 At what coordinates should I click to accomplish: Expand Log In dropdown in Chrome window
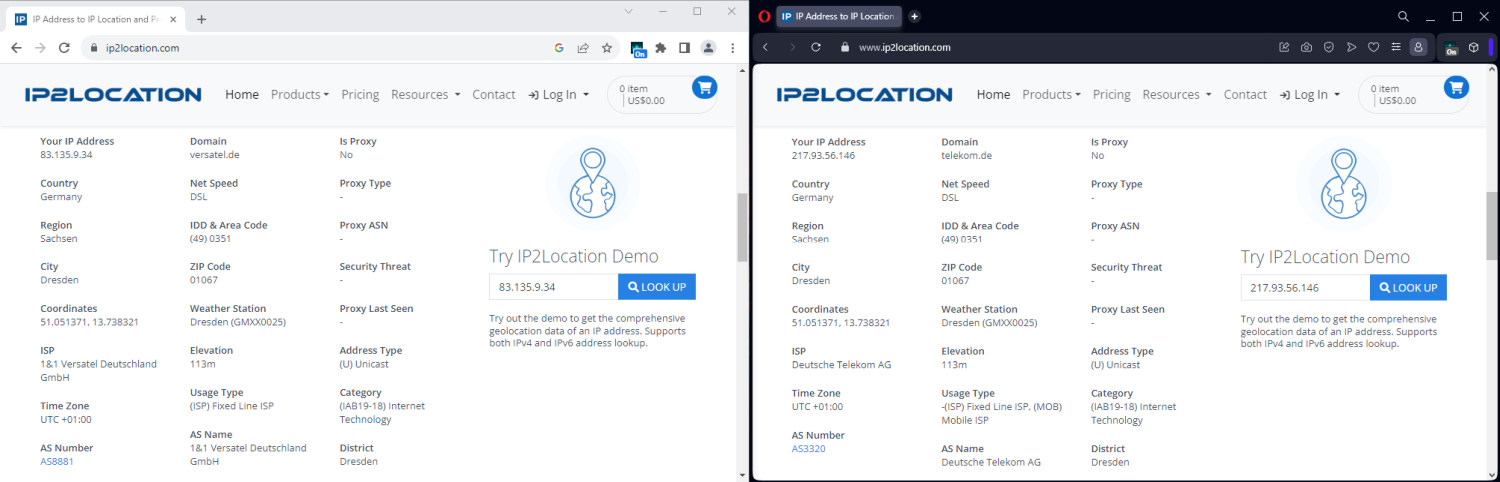coord(558,94)
